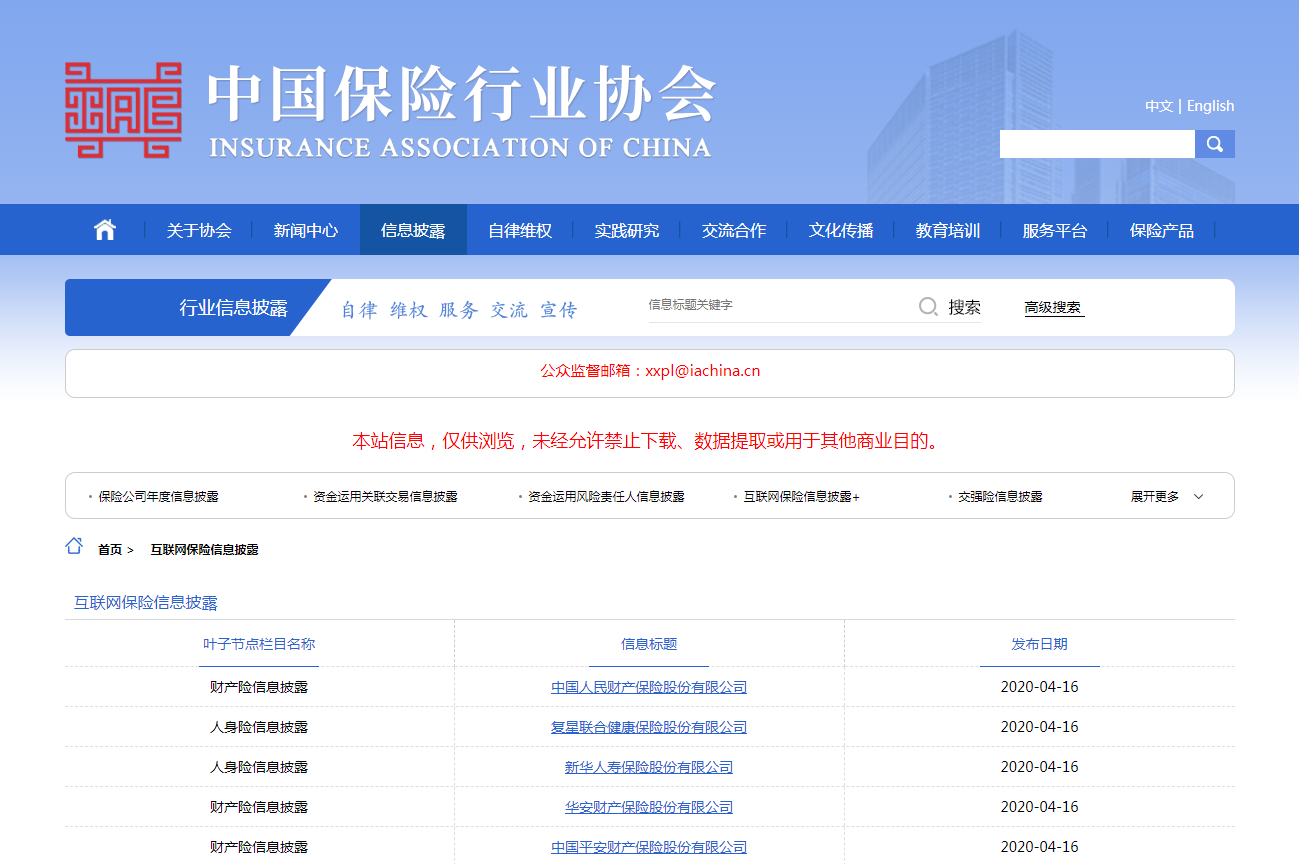The height and width of the screenshot is (864, 1299).
Task: Open the 信息披露 navigation menu
Action: coord(413,230)
